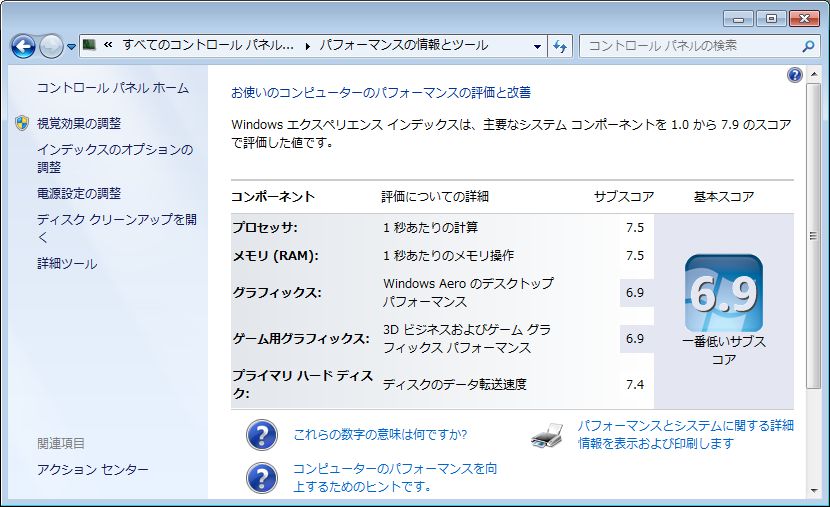Click the ゲーム用グラフィックス: component label
Viewport: 830px width, 507px height.
pyautogui.click(x=301, y=339)
